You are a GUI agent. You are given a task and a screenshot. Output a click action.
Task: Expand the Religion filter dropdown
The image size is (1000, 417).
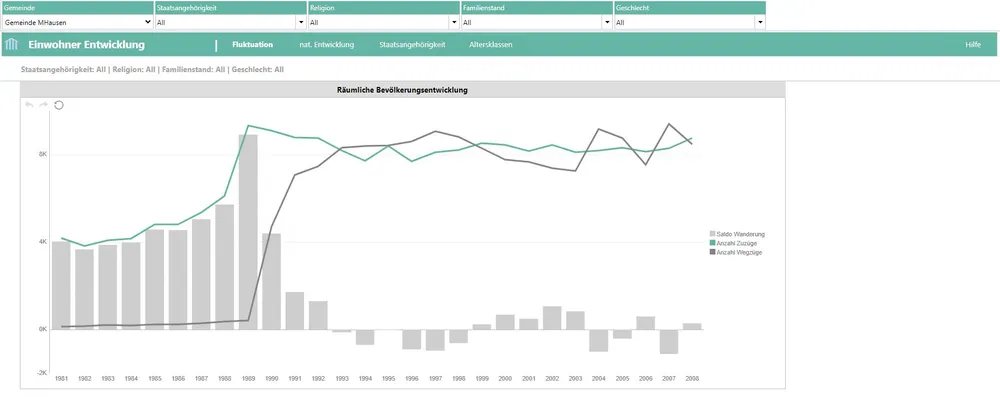click(383, 21)
